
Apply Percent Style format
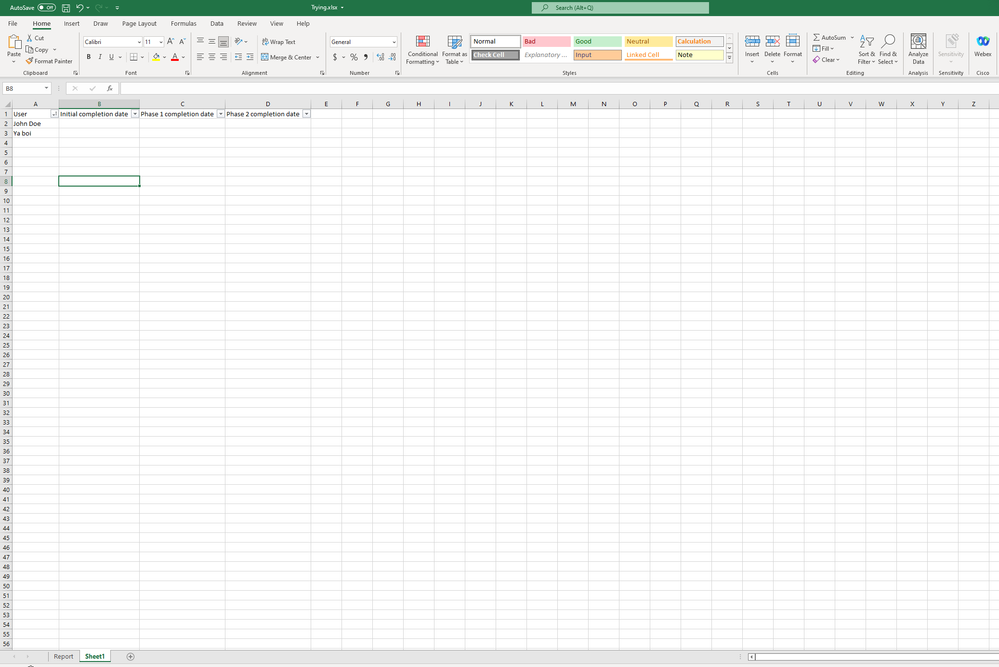click(354, 57)
